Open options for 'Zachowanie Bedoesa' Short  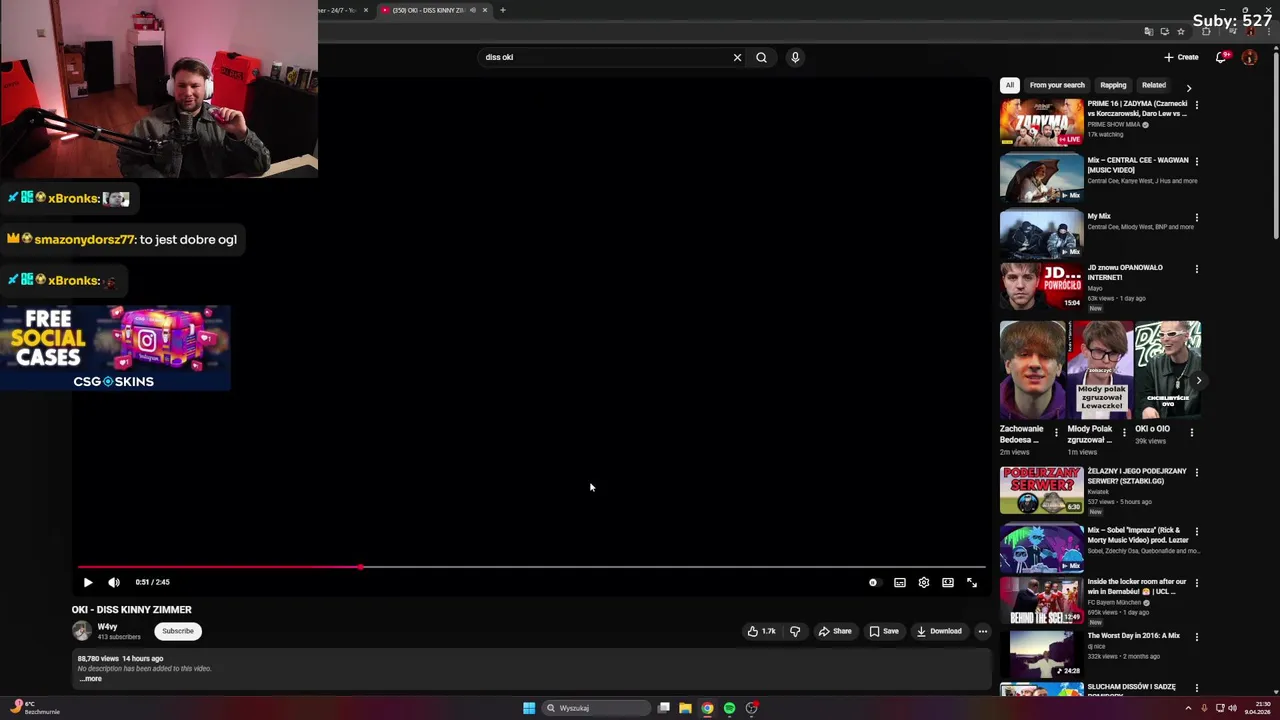click(1056, 432)
